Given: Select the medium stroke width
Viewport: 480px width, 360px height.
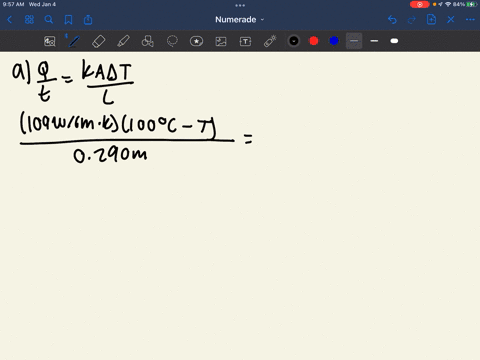Looking at the screenshot, I should (x=374, y=41).
